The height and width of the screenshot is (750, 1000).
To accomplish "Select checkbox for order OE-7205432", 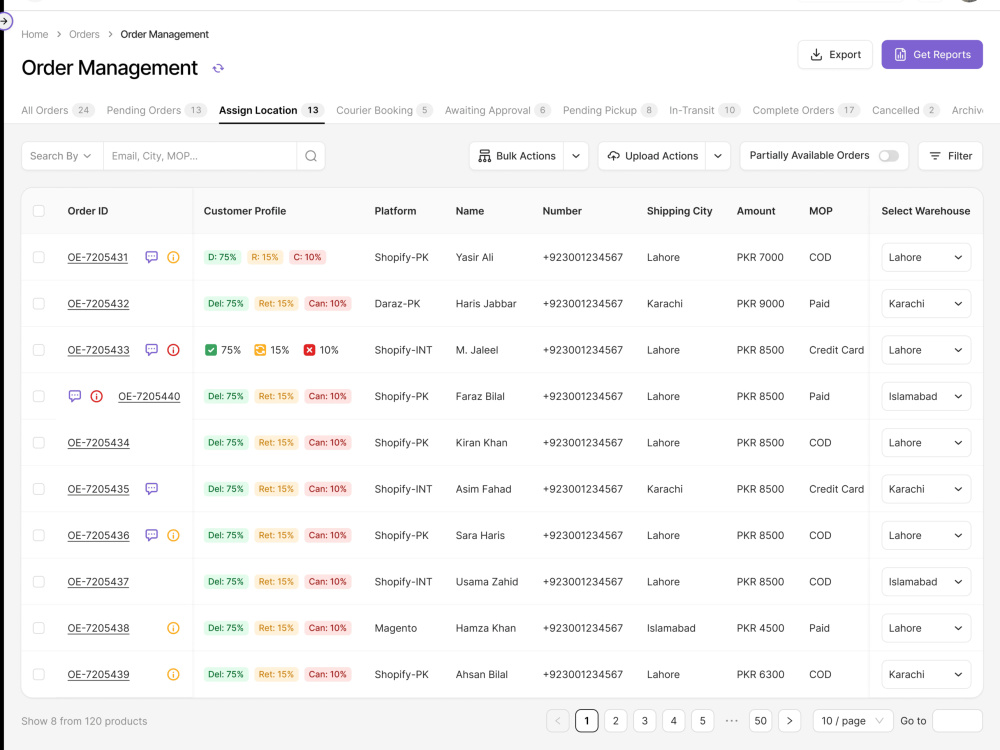I will coord(39,304).
